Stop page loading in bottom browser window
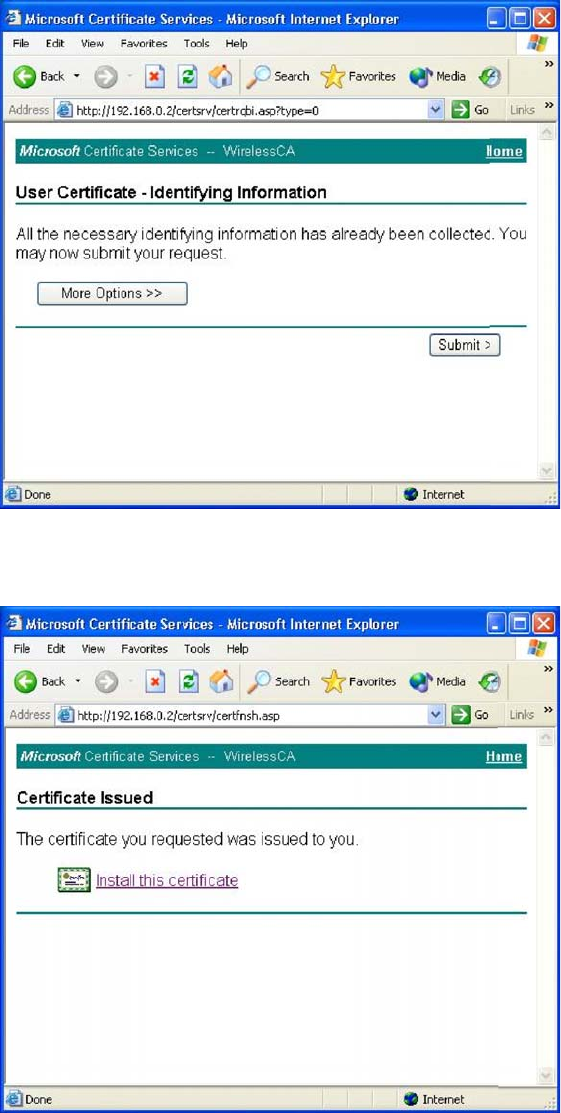Screen dimensions: 561x1113 [154, 682]
